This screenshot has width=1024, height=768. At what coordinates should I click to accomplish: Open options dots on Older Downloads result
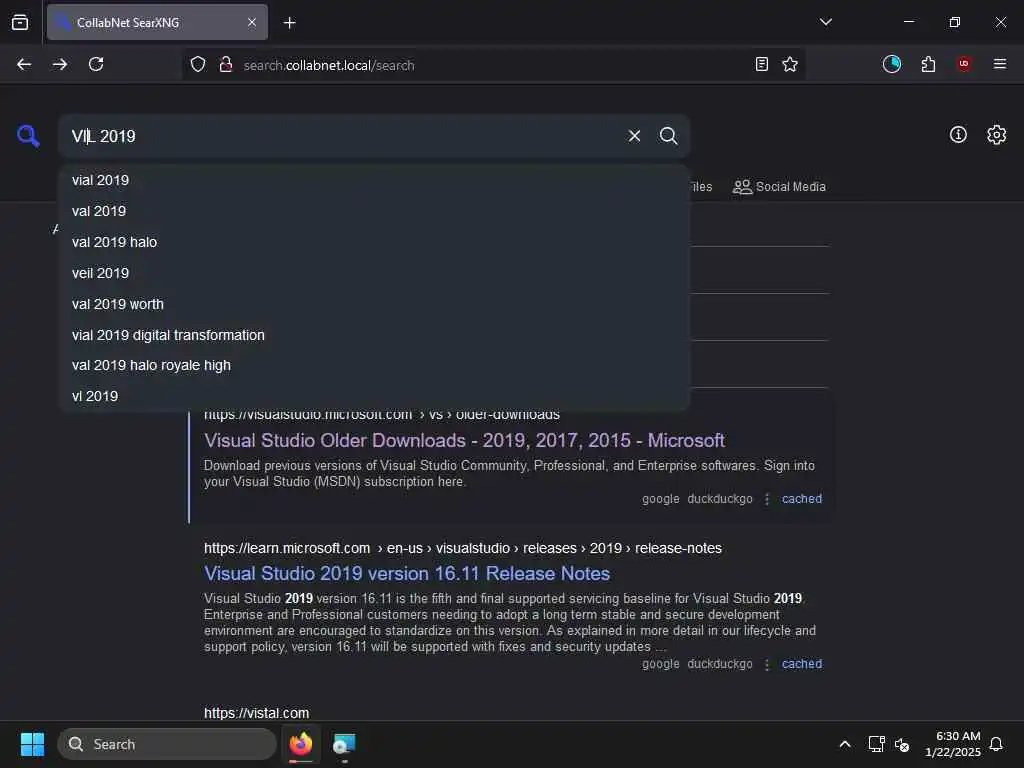pos(767,499)
